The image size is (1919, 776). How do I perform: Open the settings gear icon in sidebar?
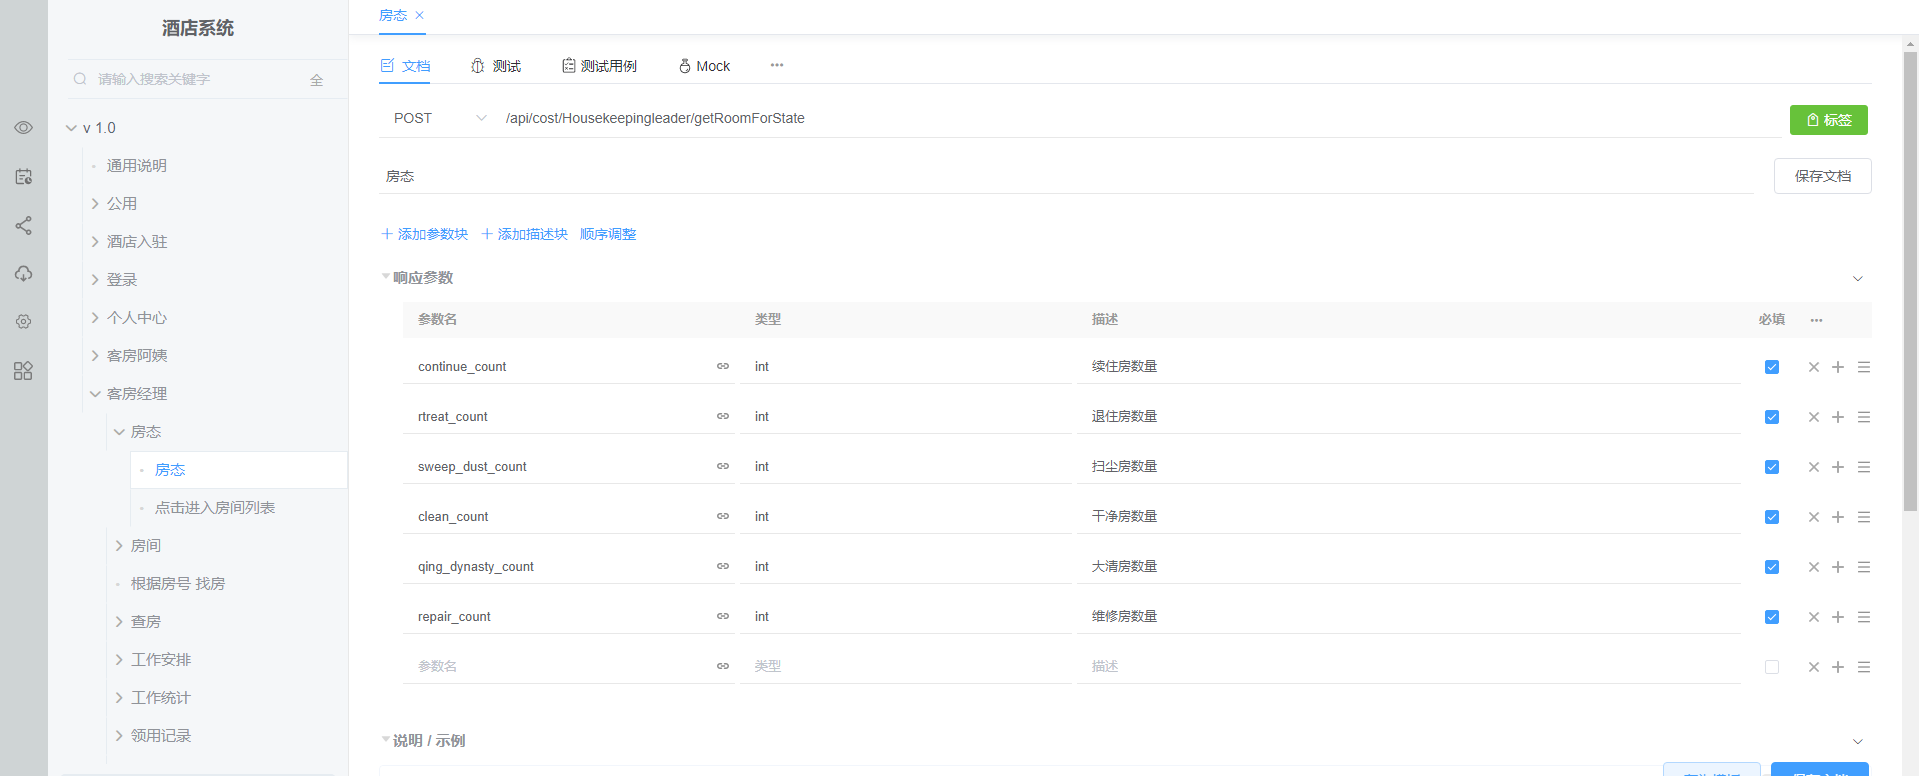pyautogui.click(x=24, y=322)
